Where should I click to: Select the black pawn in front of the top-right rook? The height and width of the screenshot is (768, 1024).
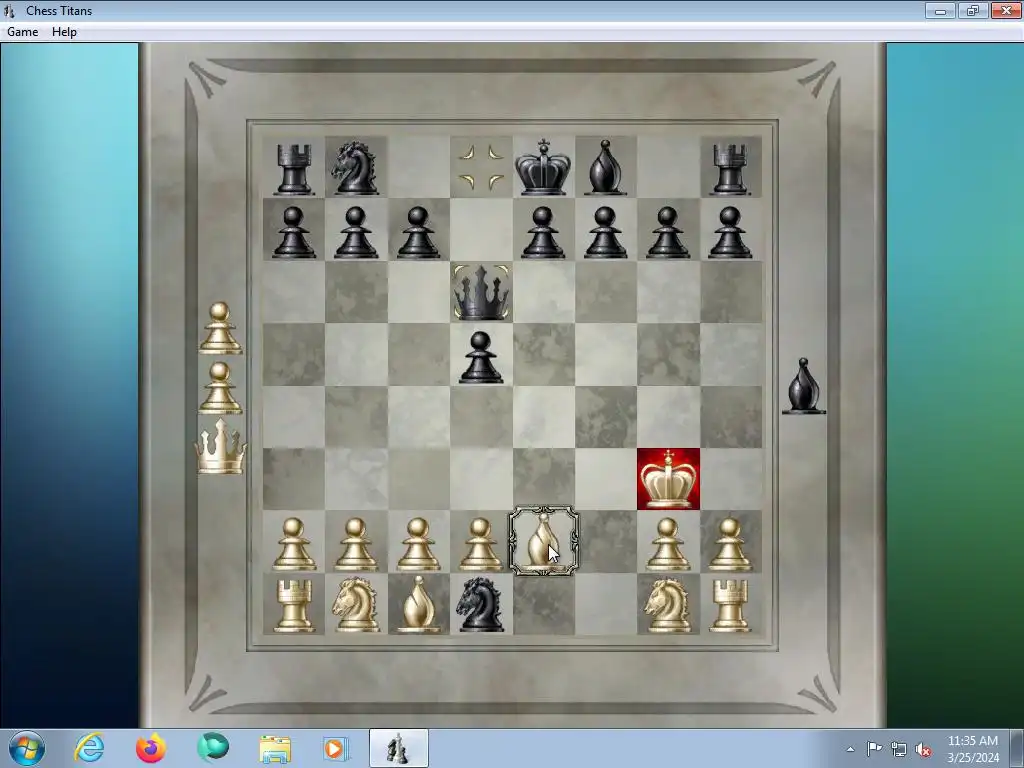click(729, 232)
